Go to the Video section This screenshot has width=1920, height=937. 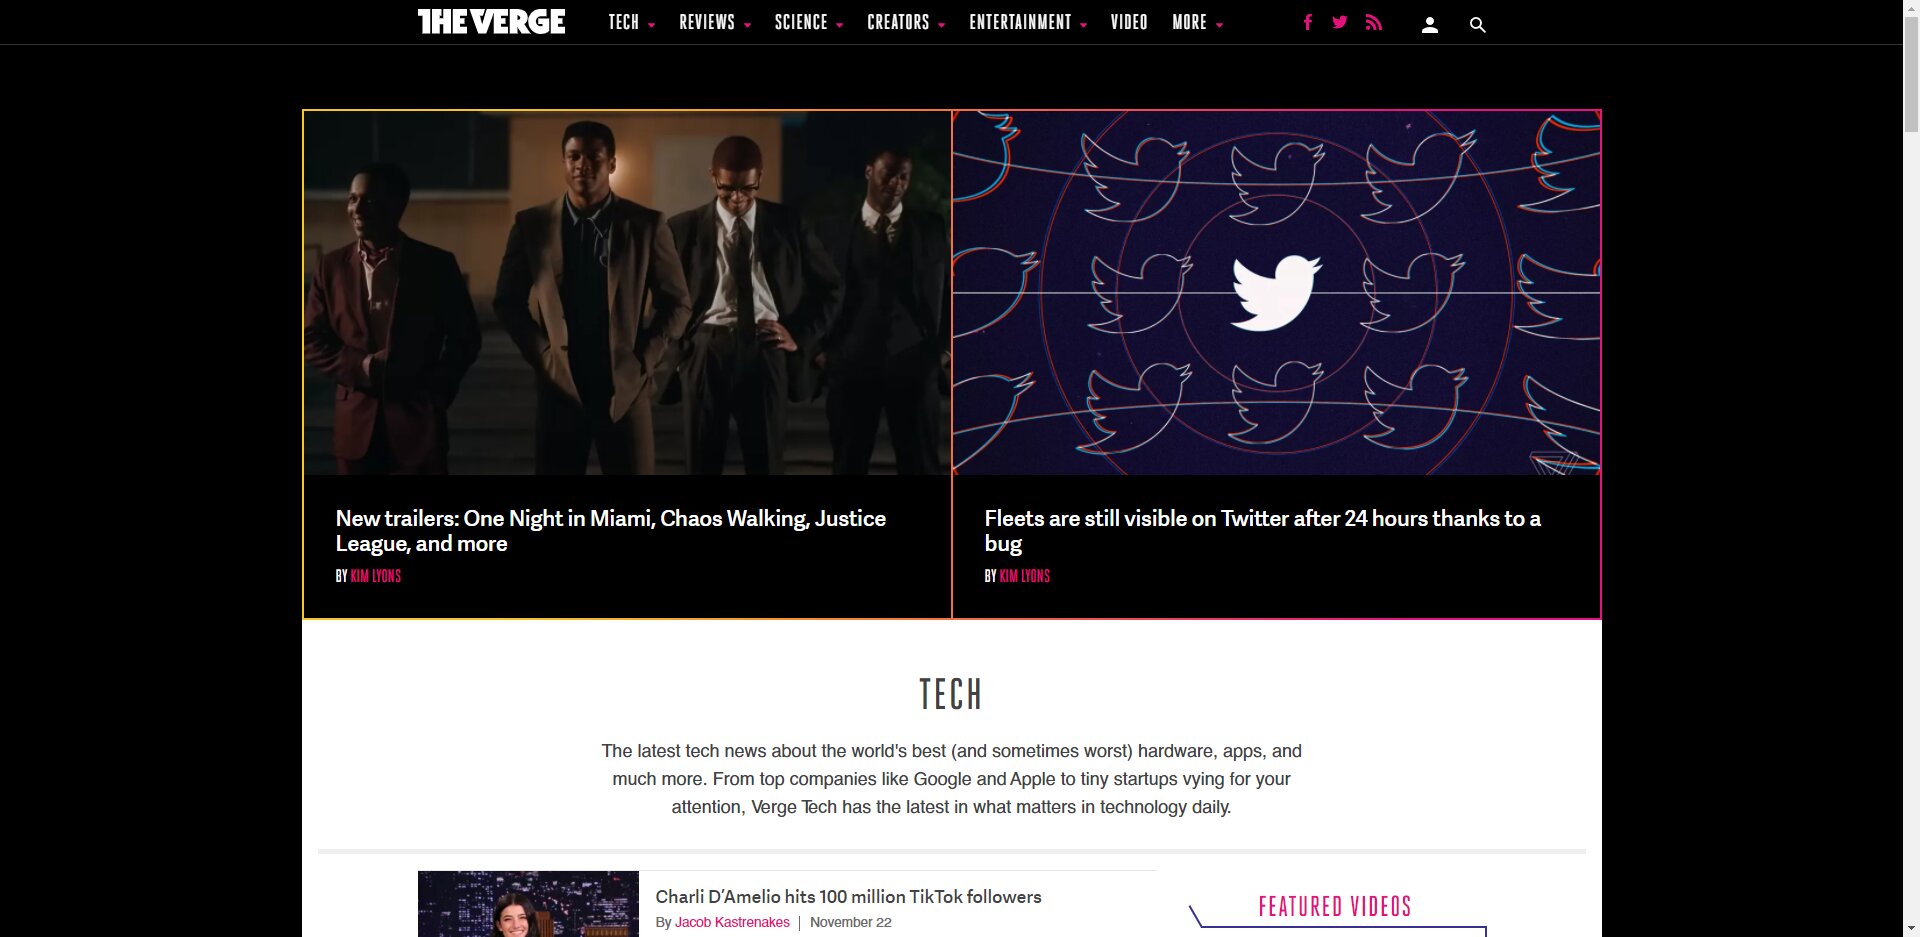point(1129,22)
